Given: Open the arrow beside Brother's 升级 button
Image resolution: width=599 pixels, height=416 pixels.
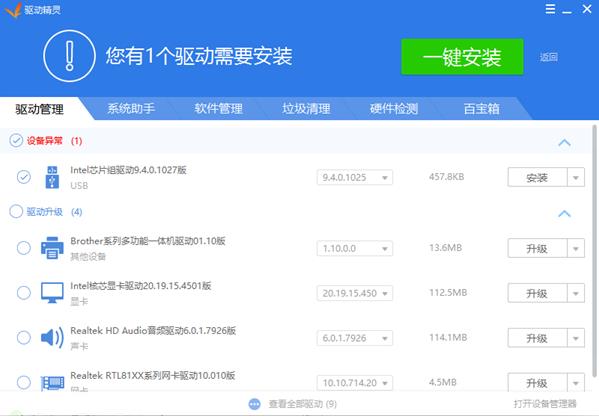Looking at the screenshot, I should [x=576, y=249].
